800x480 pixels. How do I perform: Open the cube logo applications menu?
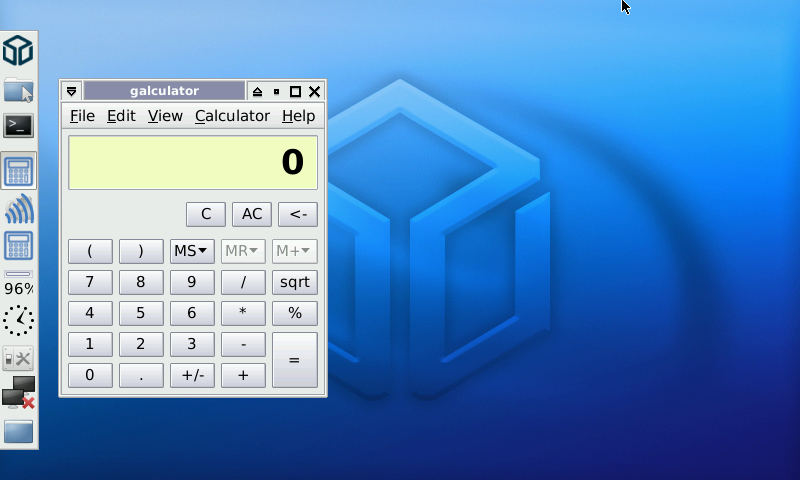click(18, 50)
